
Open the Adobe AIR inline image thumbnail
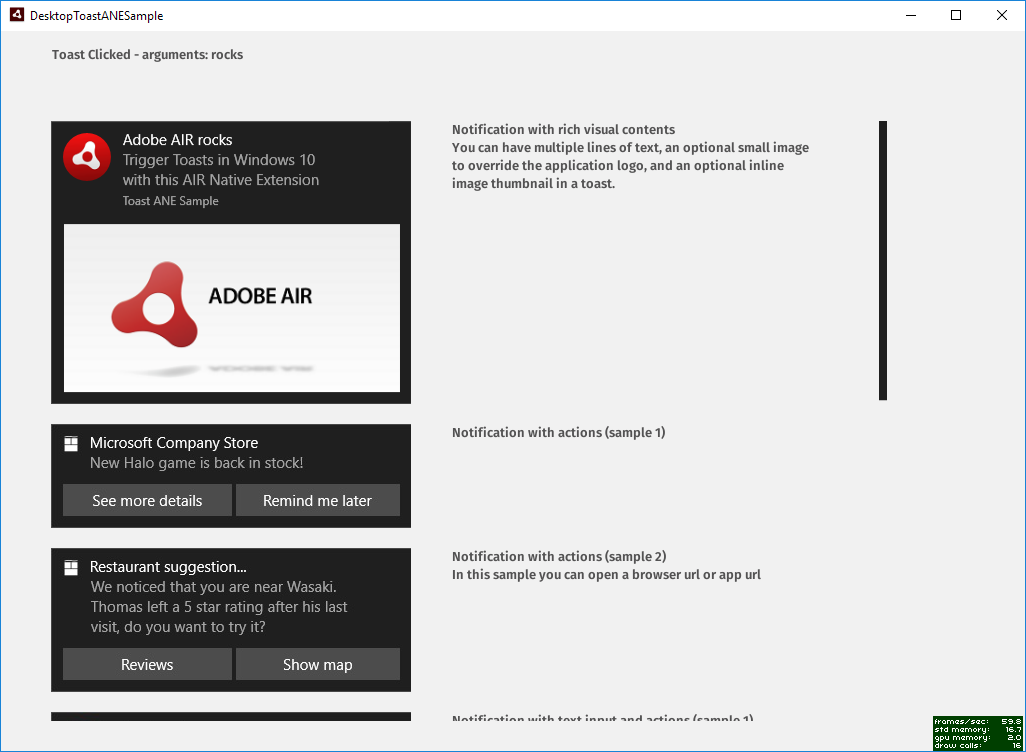pyautogui.click(x=232, y=308)
